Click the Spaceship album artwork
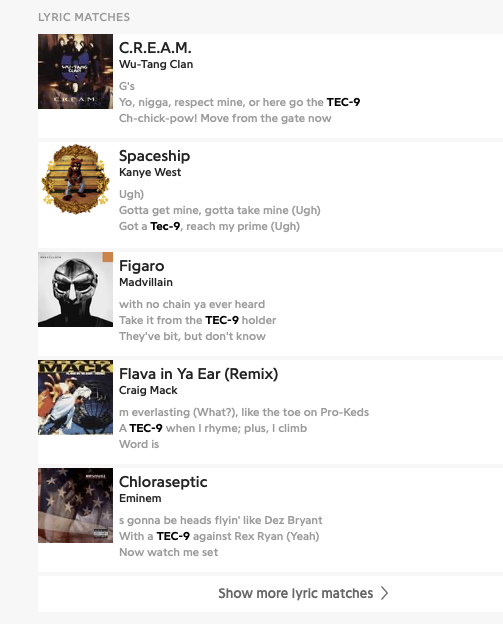 click(x=75, y=179)
